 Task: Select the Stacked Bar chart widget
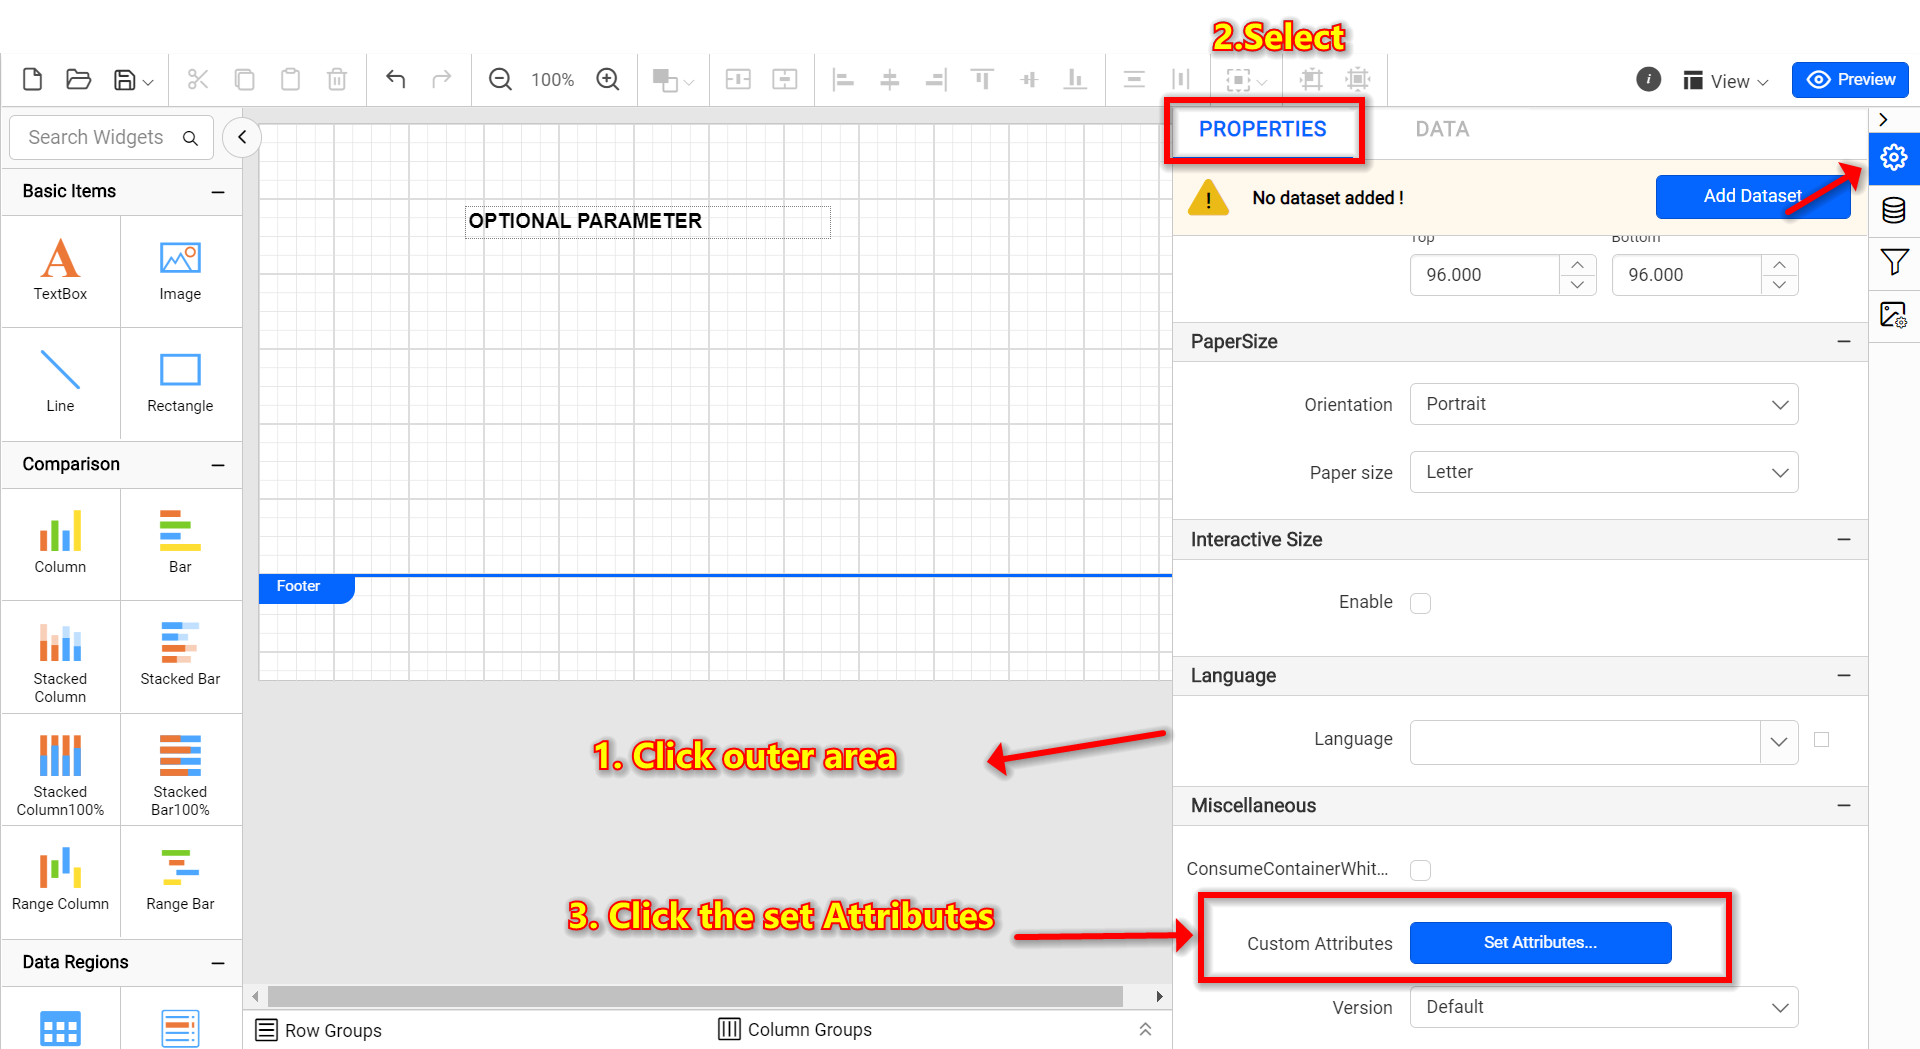180,656
